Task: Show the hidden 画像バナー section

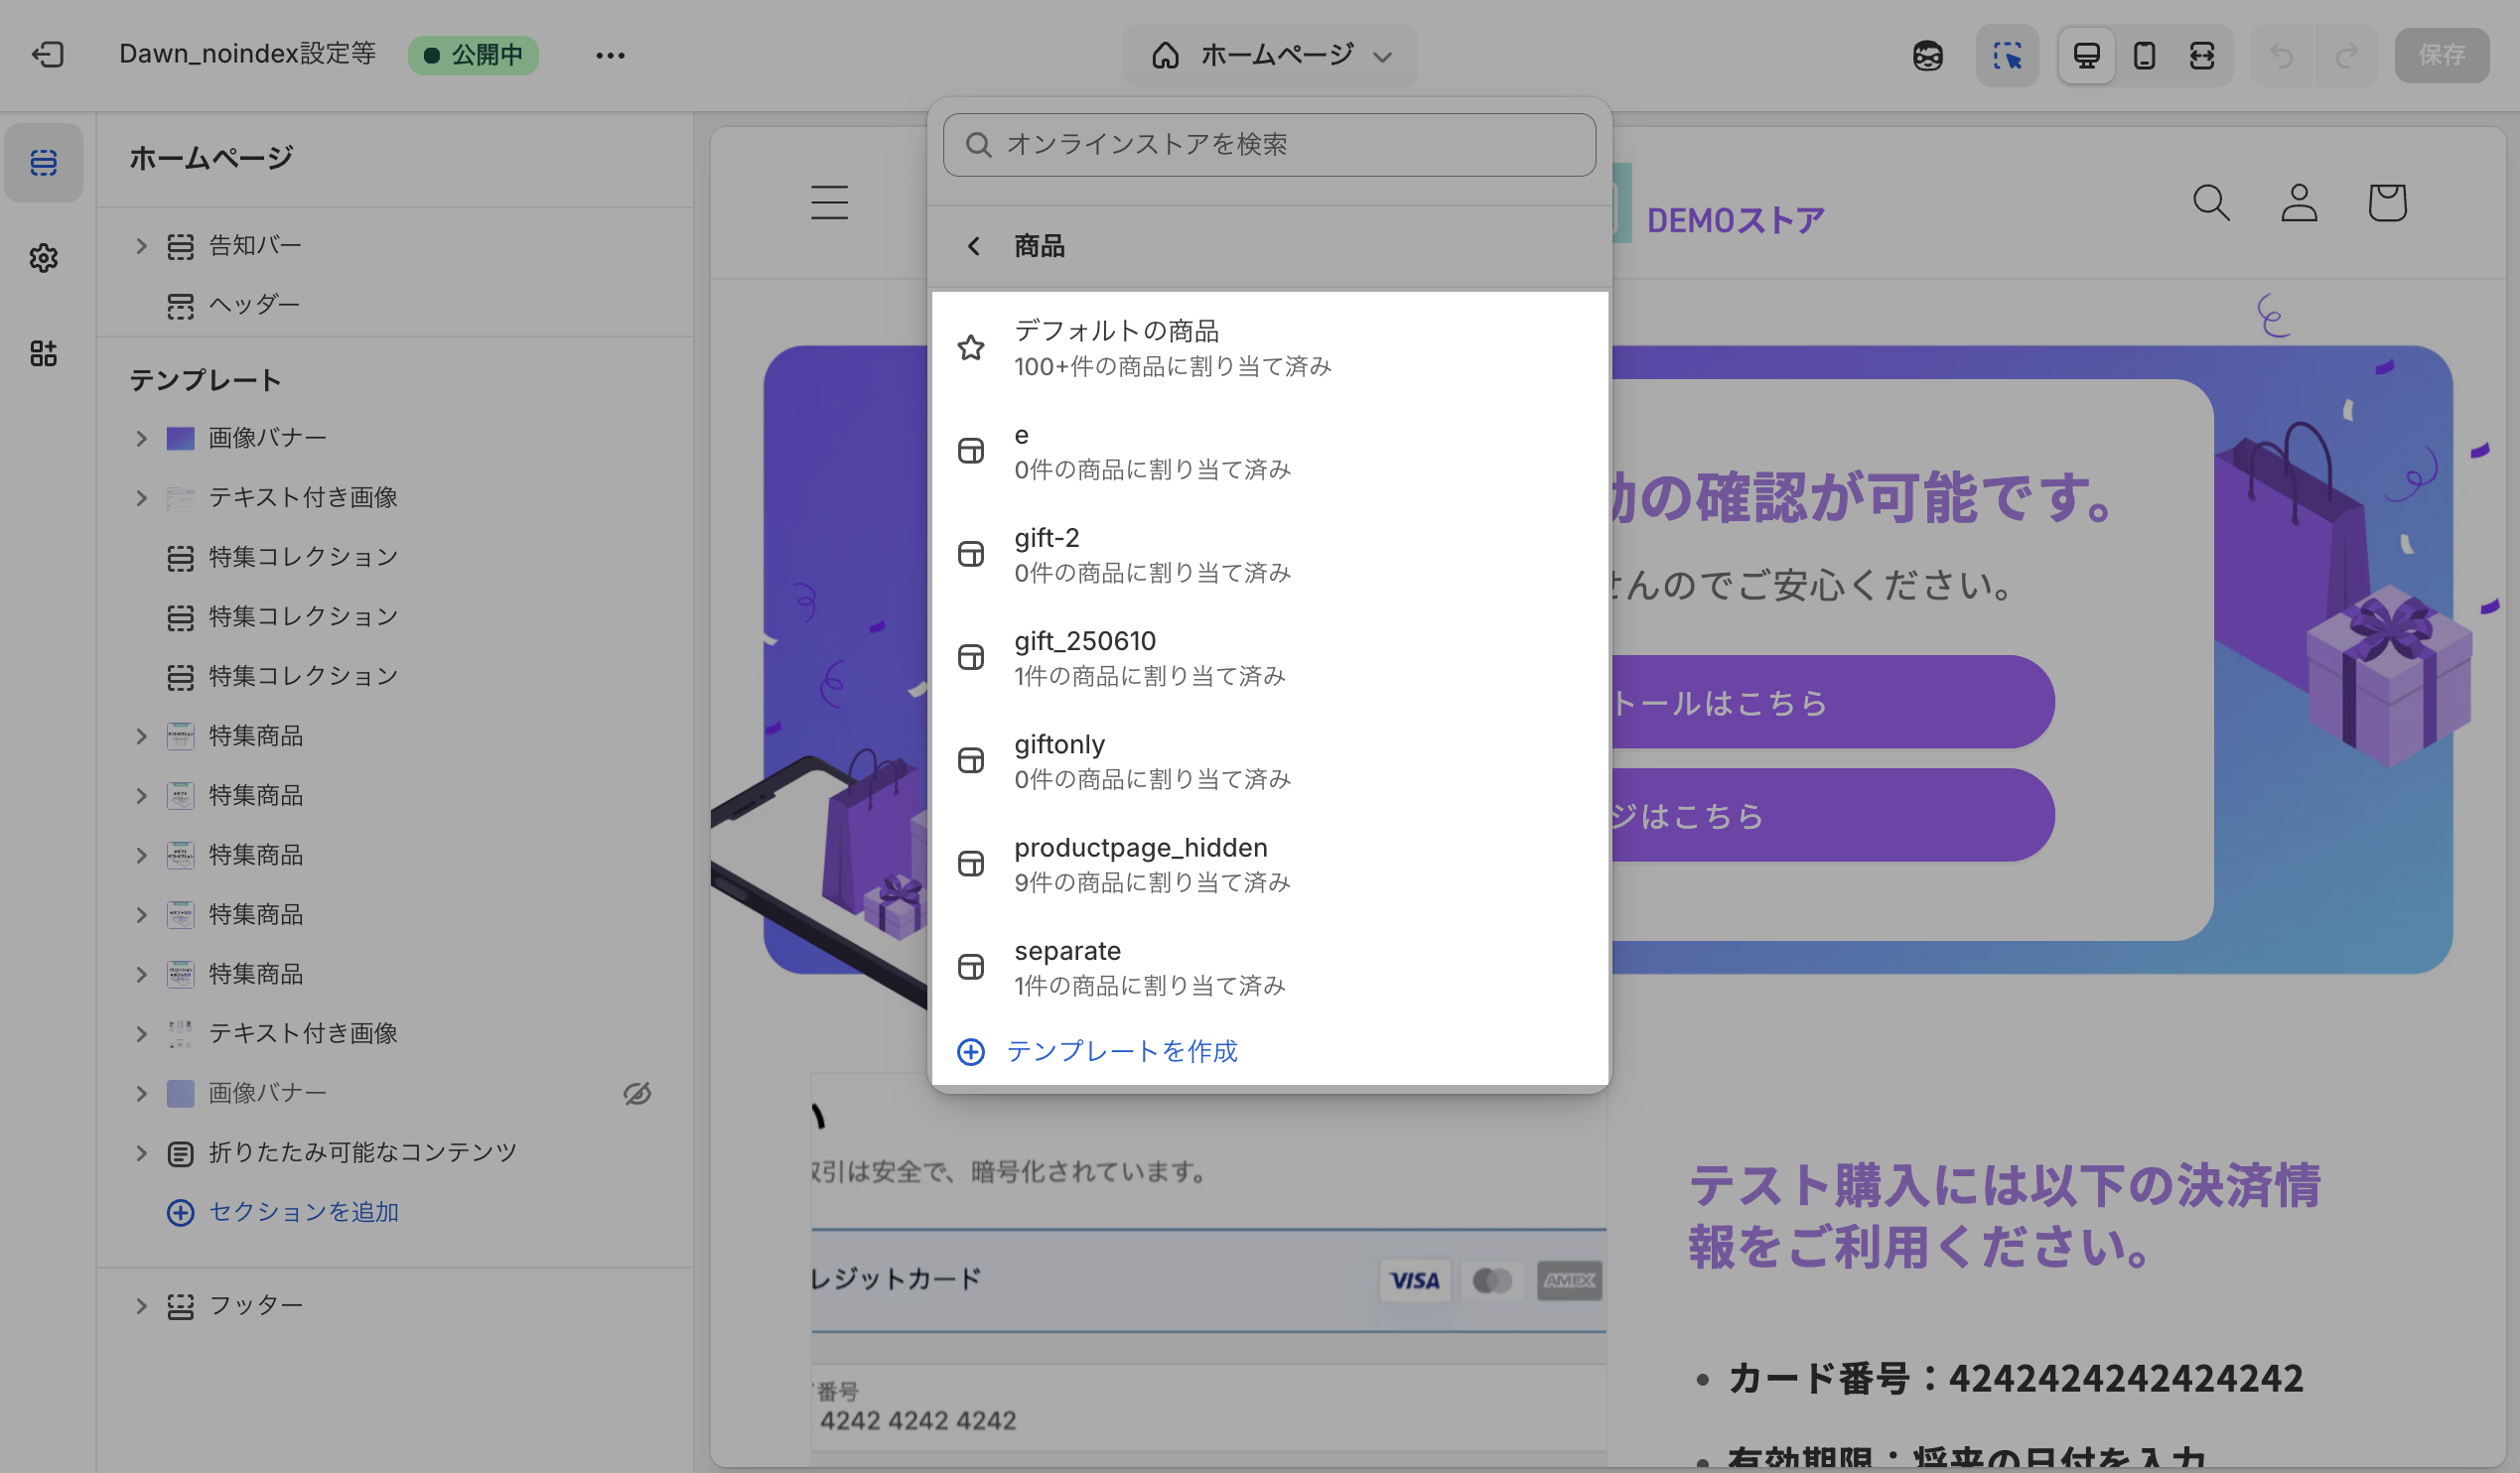Action: (637, 1093)
